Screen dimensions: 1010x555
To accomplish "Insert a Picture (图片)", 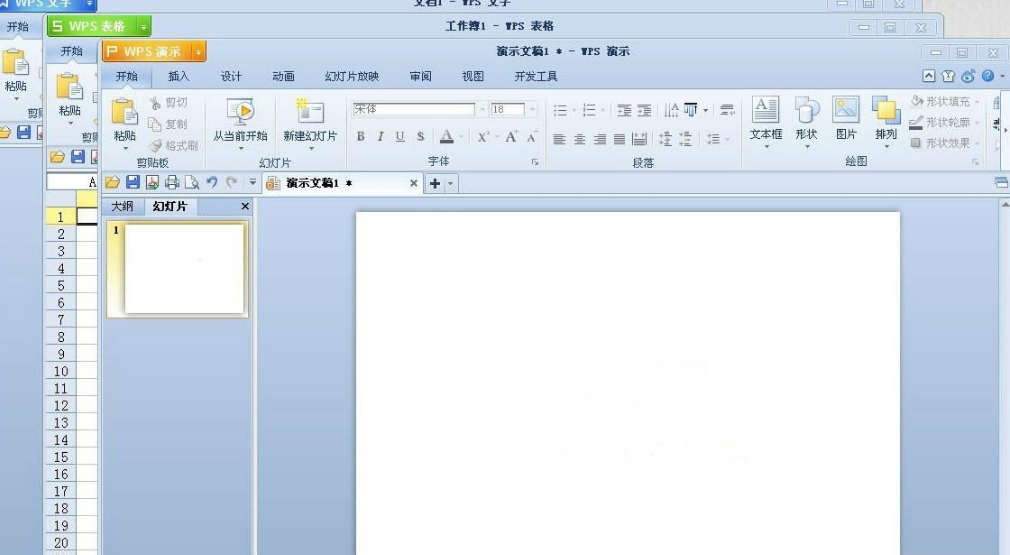I will coord(846,120).
